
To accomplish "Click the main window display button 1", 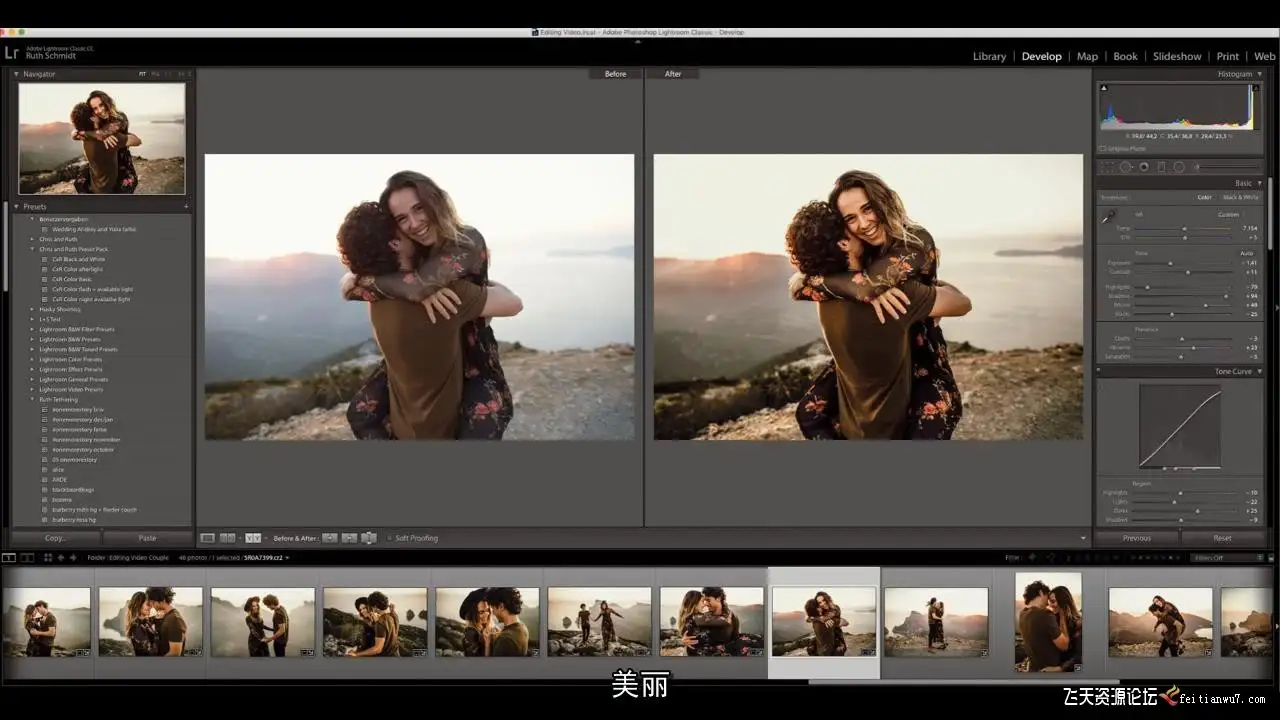I will click(9, 557).
